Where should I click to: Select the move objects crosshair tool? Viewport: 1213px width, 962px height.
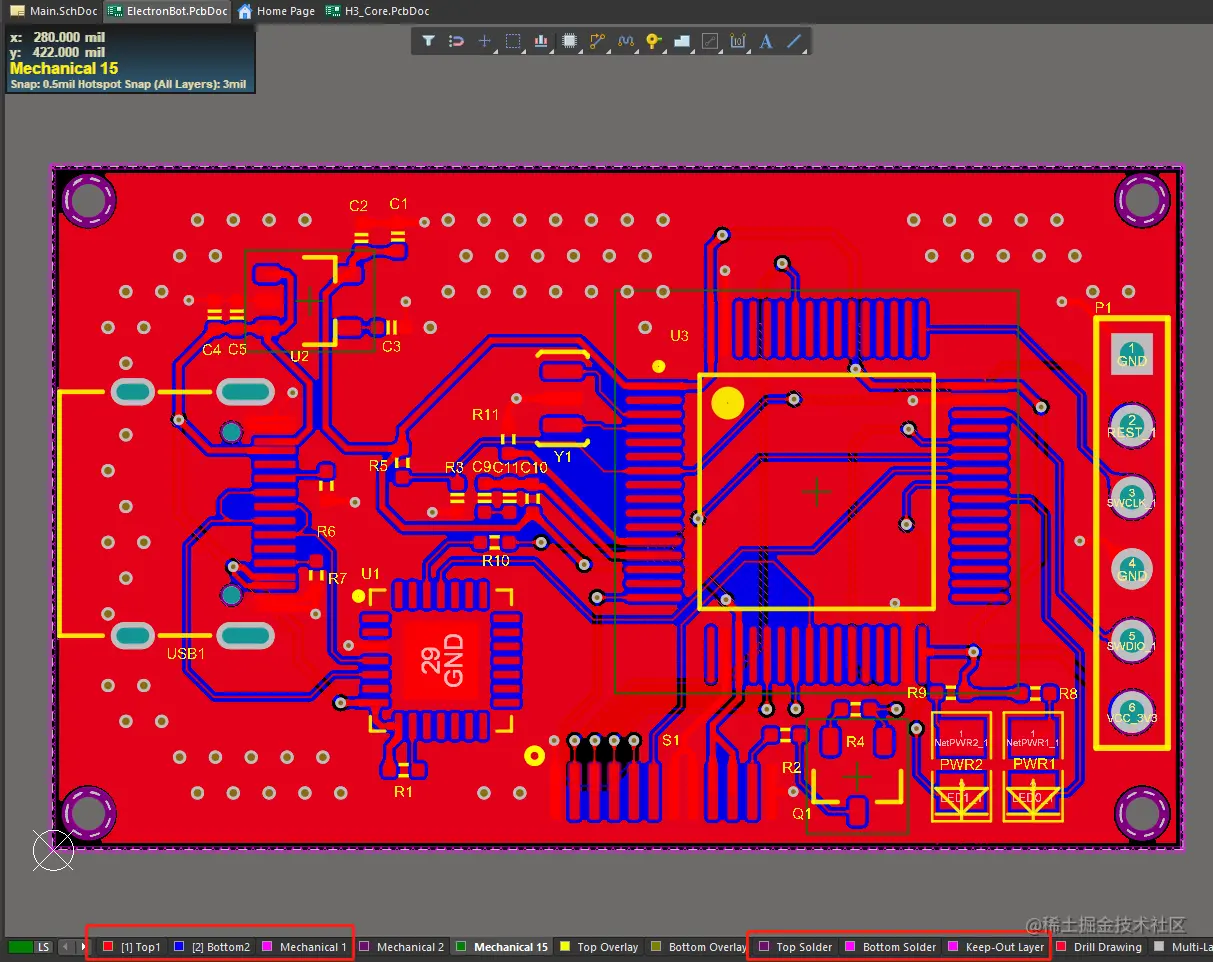484,41
